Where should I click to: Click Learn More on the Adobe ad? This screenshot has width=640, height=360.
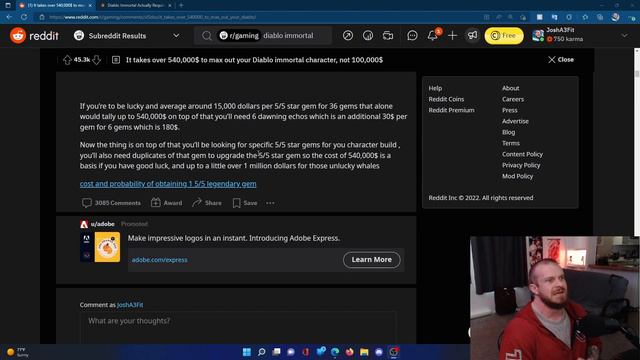(x=371, y=260)
